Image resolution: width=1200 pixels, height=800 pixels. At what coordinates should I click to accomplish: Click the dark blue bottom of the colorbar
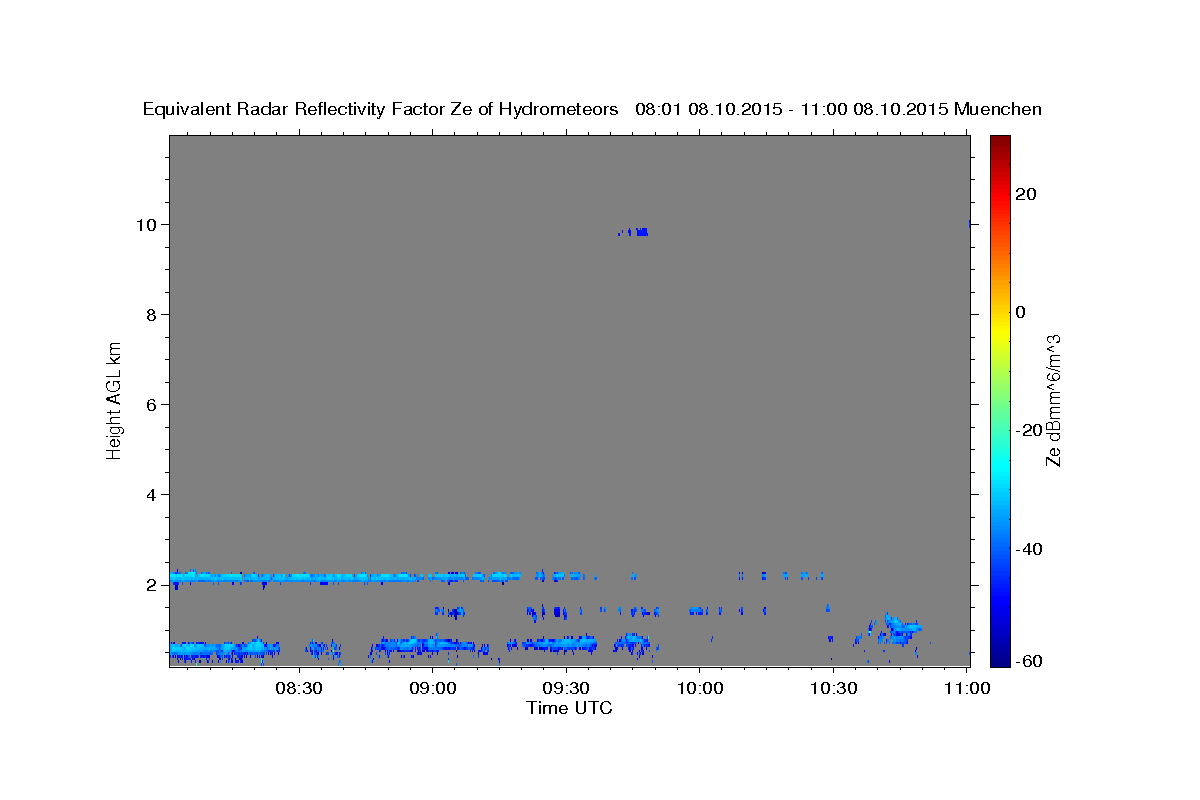click(x=1000, y=655)
